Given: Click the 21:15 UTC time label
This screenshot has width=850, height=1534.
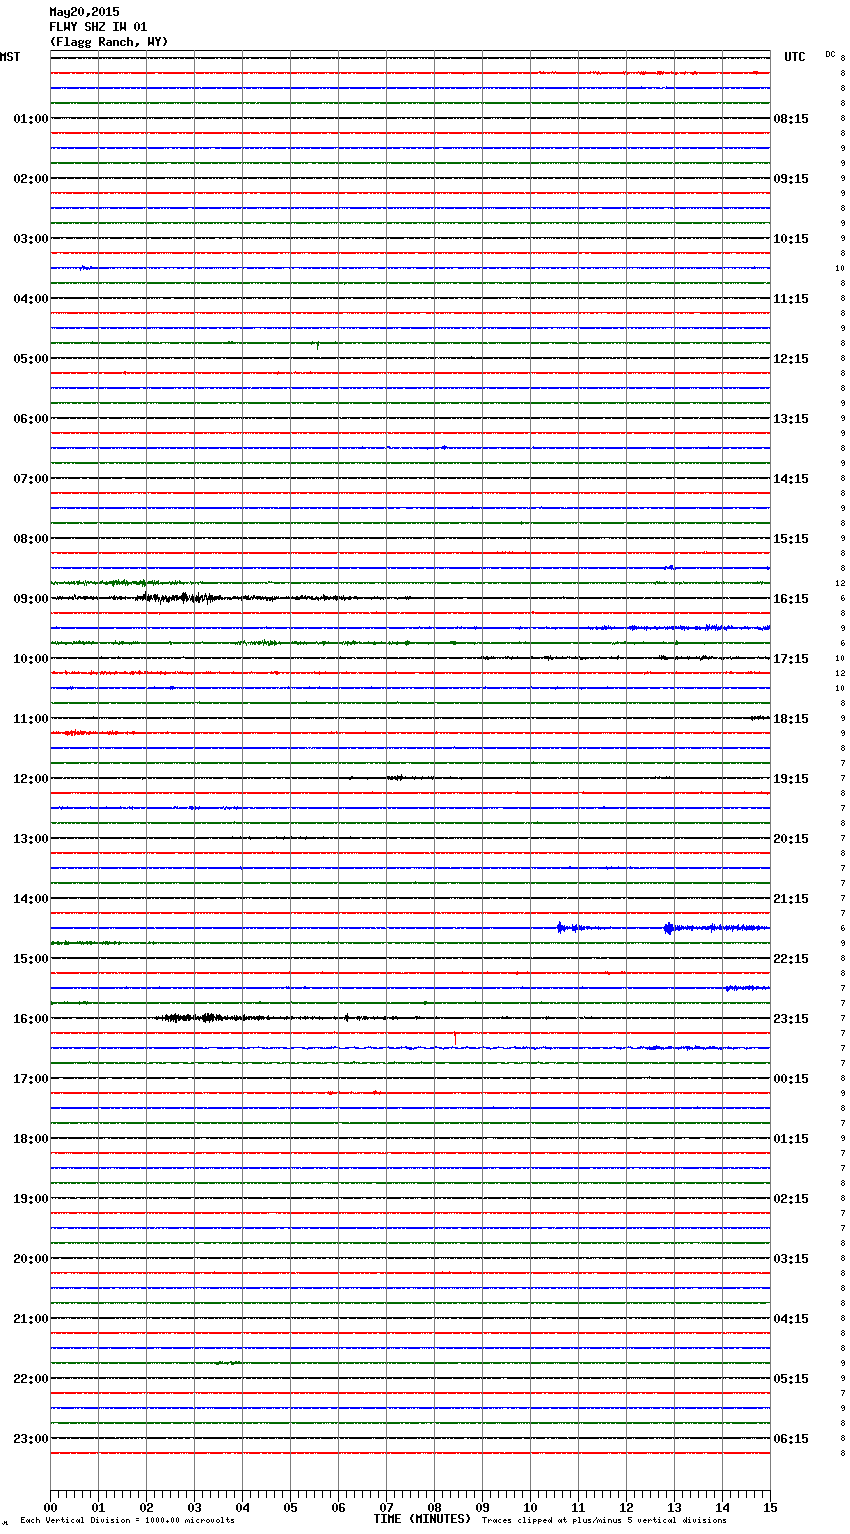Looking at the screenshot, I should (791, 899).
